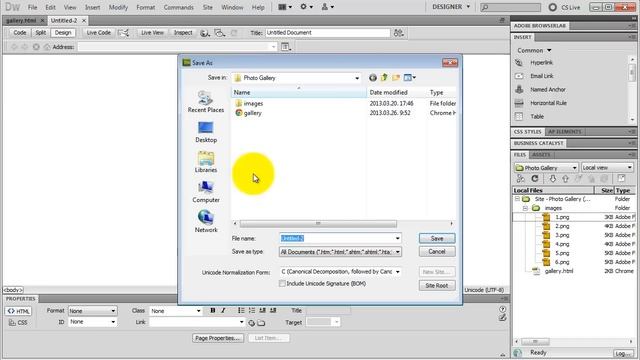Click the go back icon in Save As dialog
Screen dimensions: 640x360
click(373, 78)
